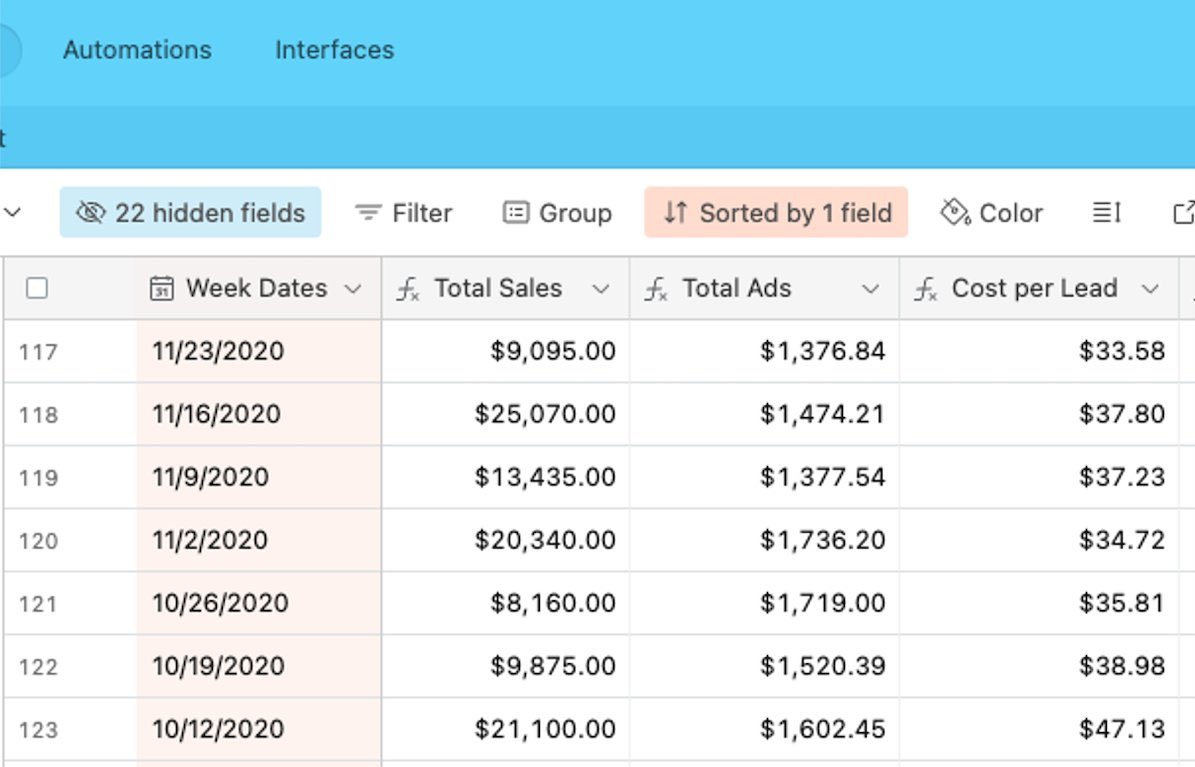Select the $38.98 Cost per Lead cell
Viewport: 1195px width, 767px height.
1039,666
